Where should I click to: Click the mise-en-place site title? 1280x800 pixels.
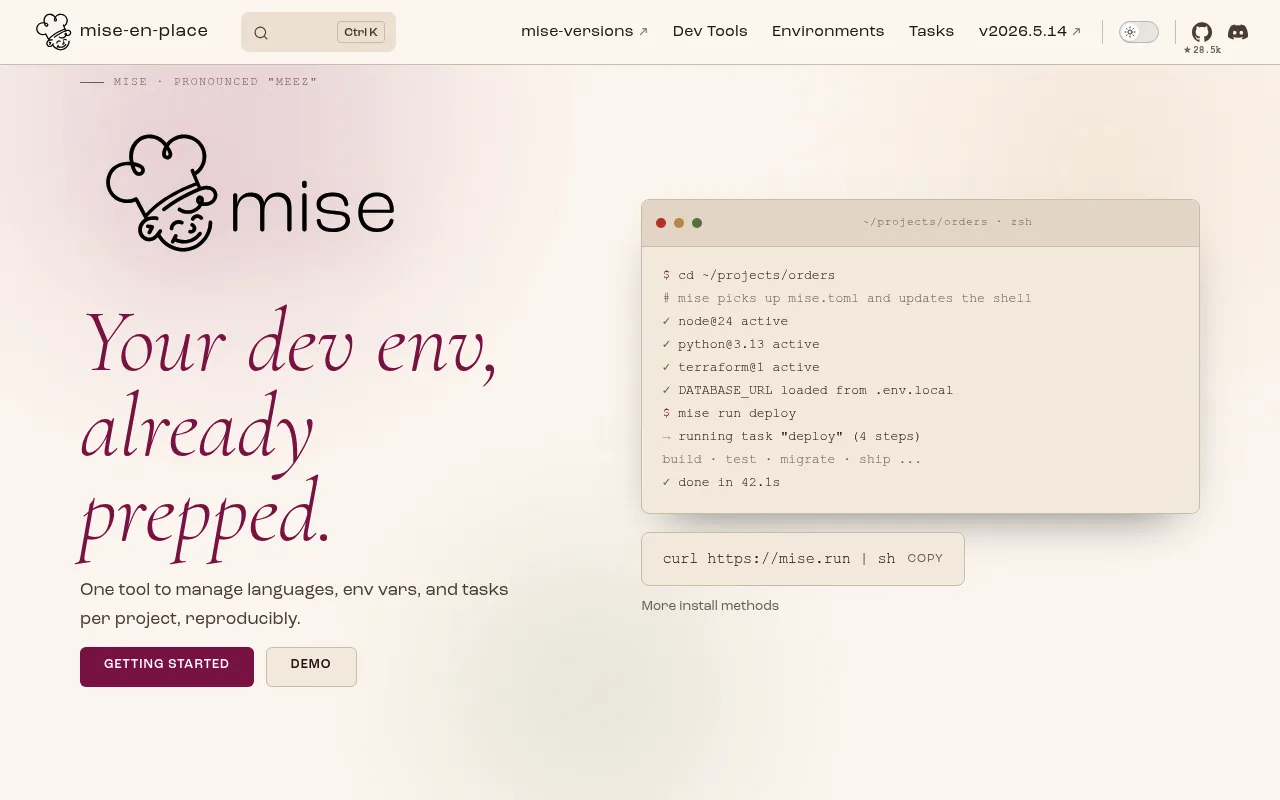click(x=144, y=31)
